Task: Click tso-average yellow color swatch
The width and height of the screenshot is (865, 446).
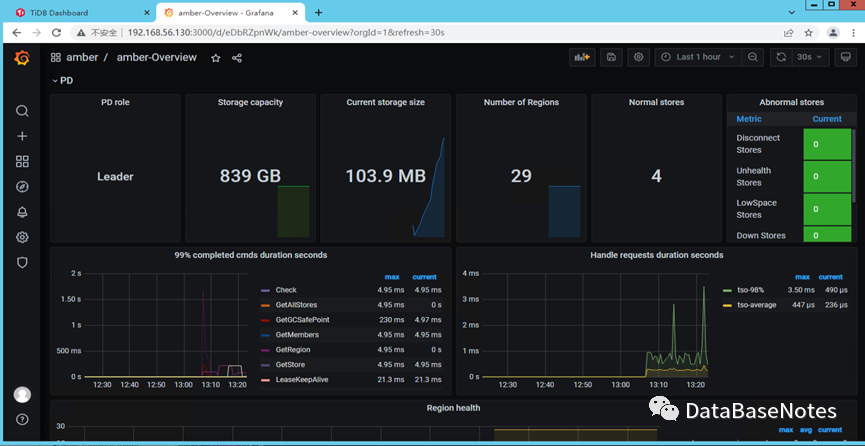Action: click(x=728, y=305)
